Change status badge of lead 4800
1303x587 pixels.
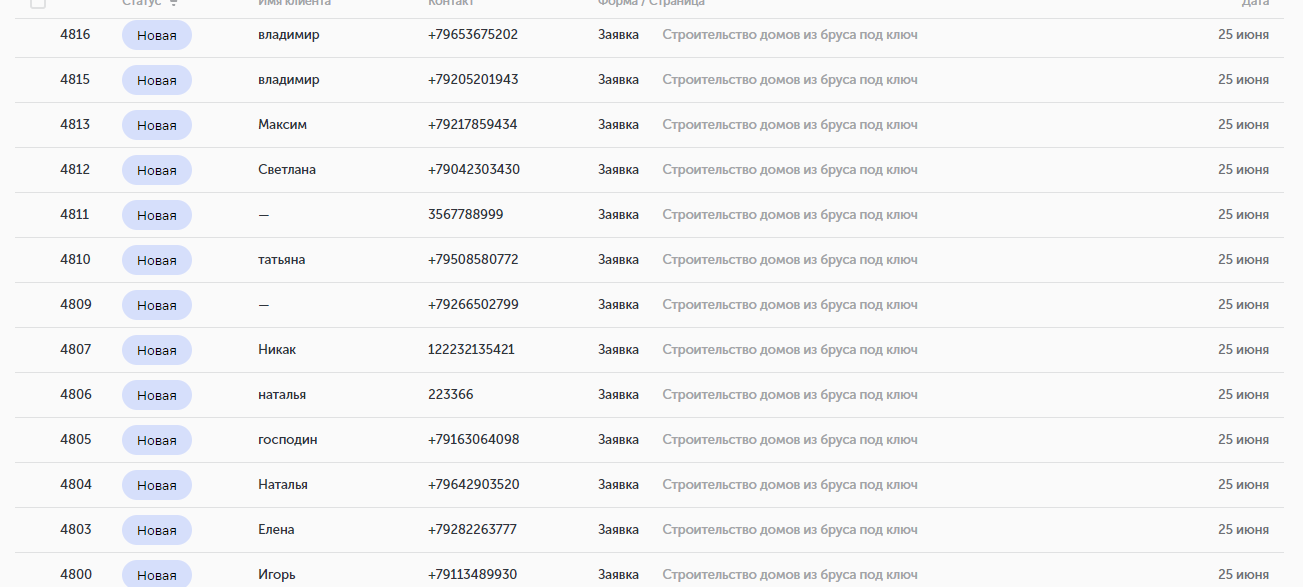pyautogui.click(x=157, y=575)
